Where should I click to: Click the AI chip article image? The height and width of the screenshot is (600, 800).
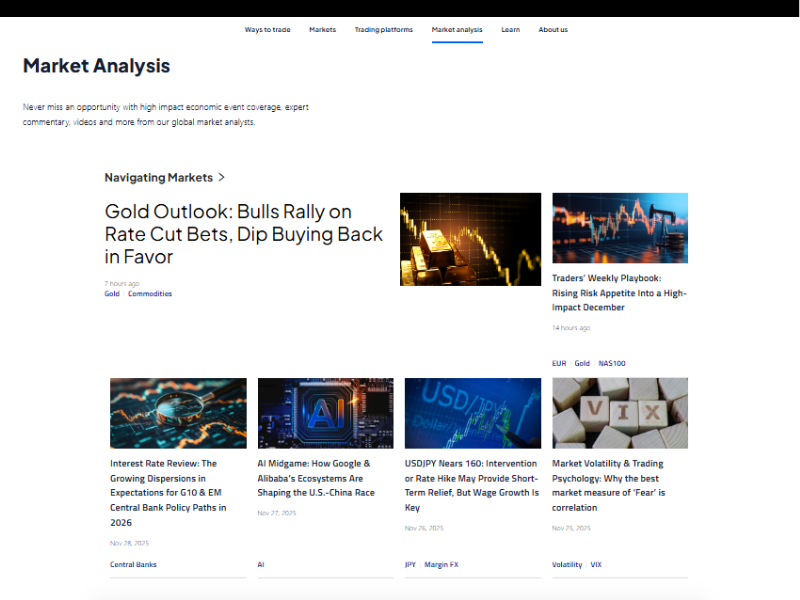point(325,413)
